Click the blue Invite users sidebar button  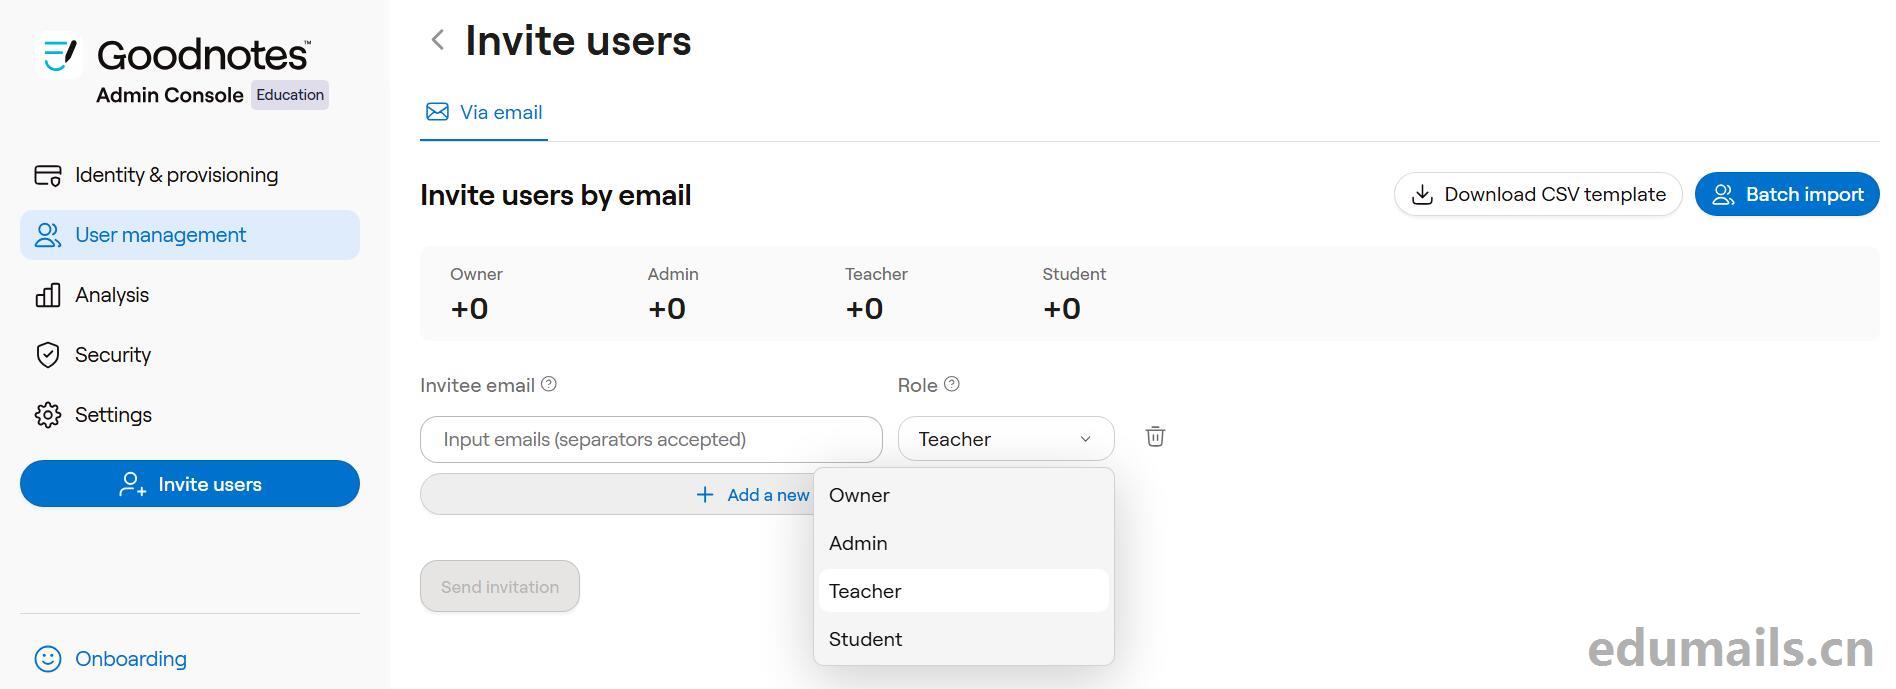(189, 484)
